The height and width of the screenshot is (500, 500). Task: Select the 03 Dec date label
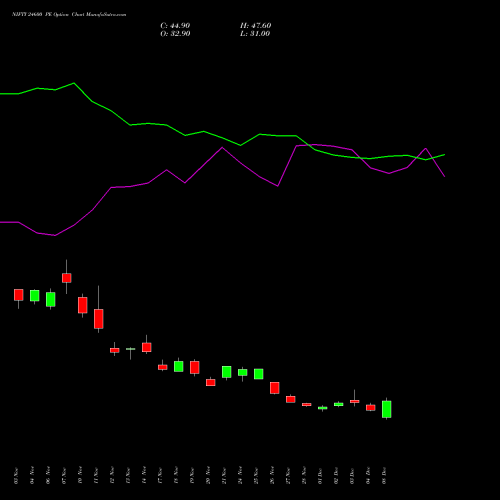(x=352, y=476)
